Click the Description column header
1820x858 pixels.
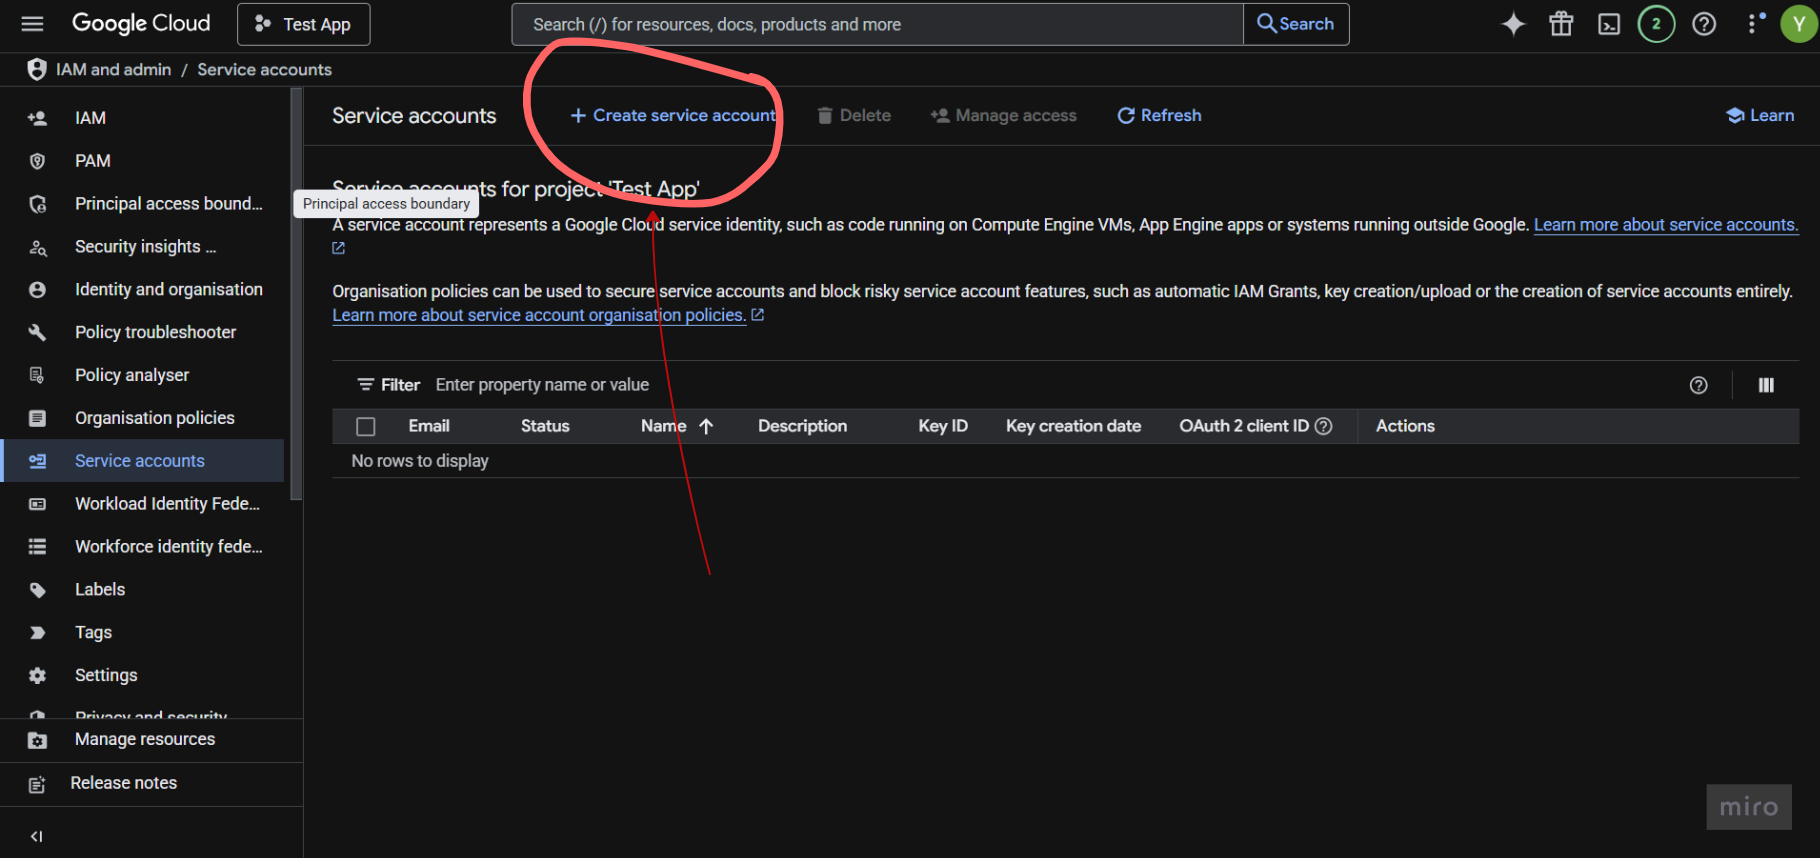(x=802, y=426)
